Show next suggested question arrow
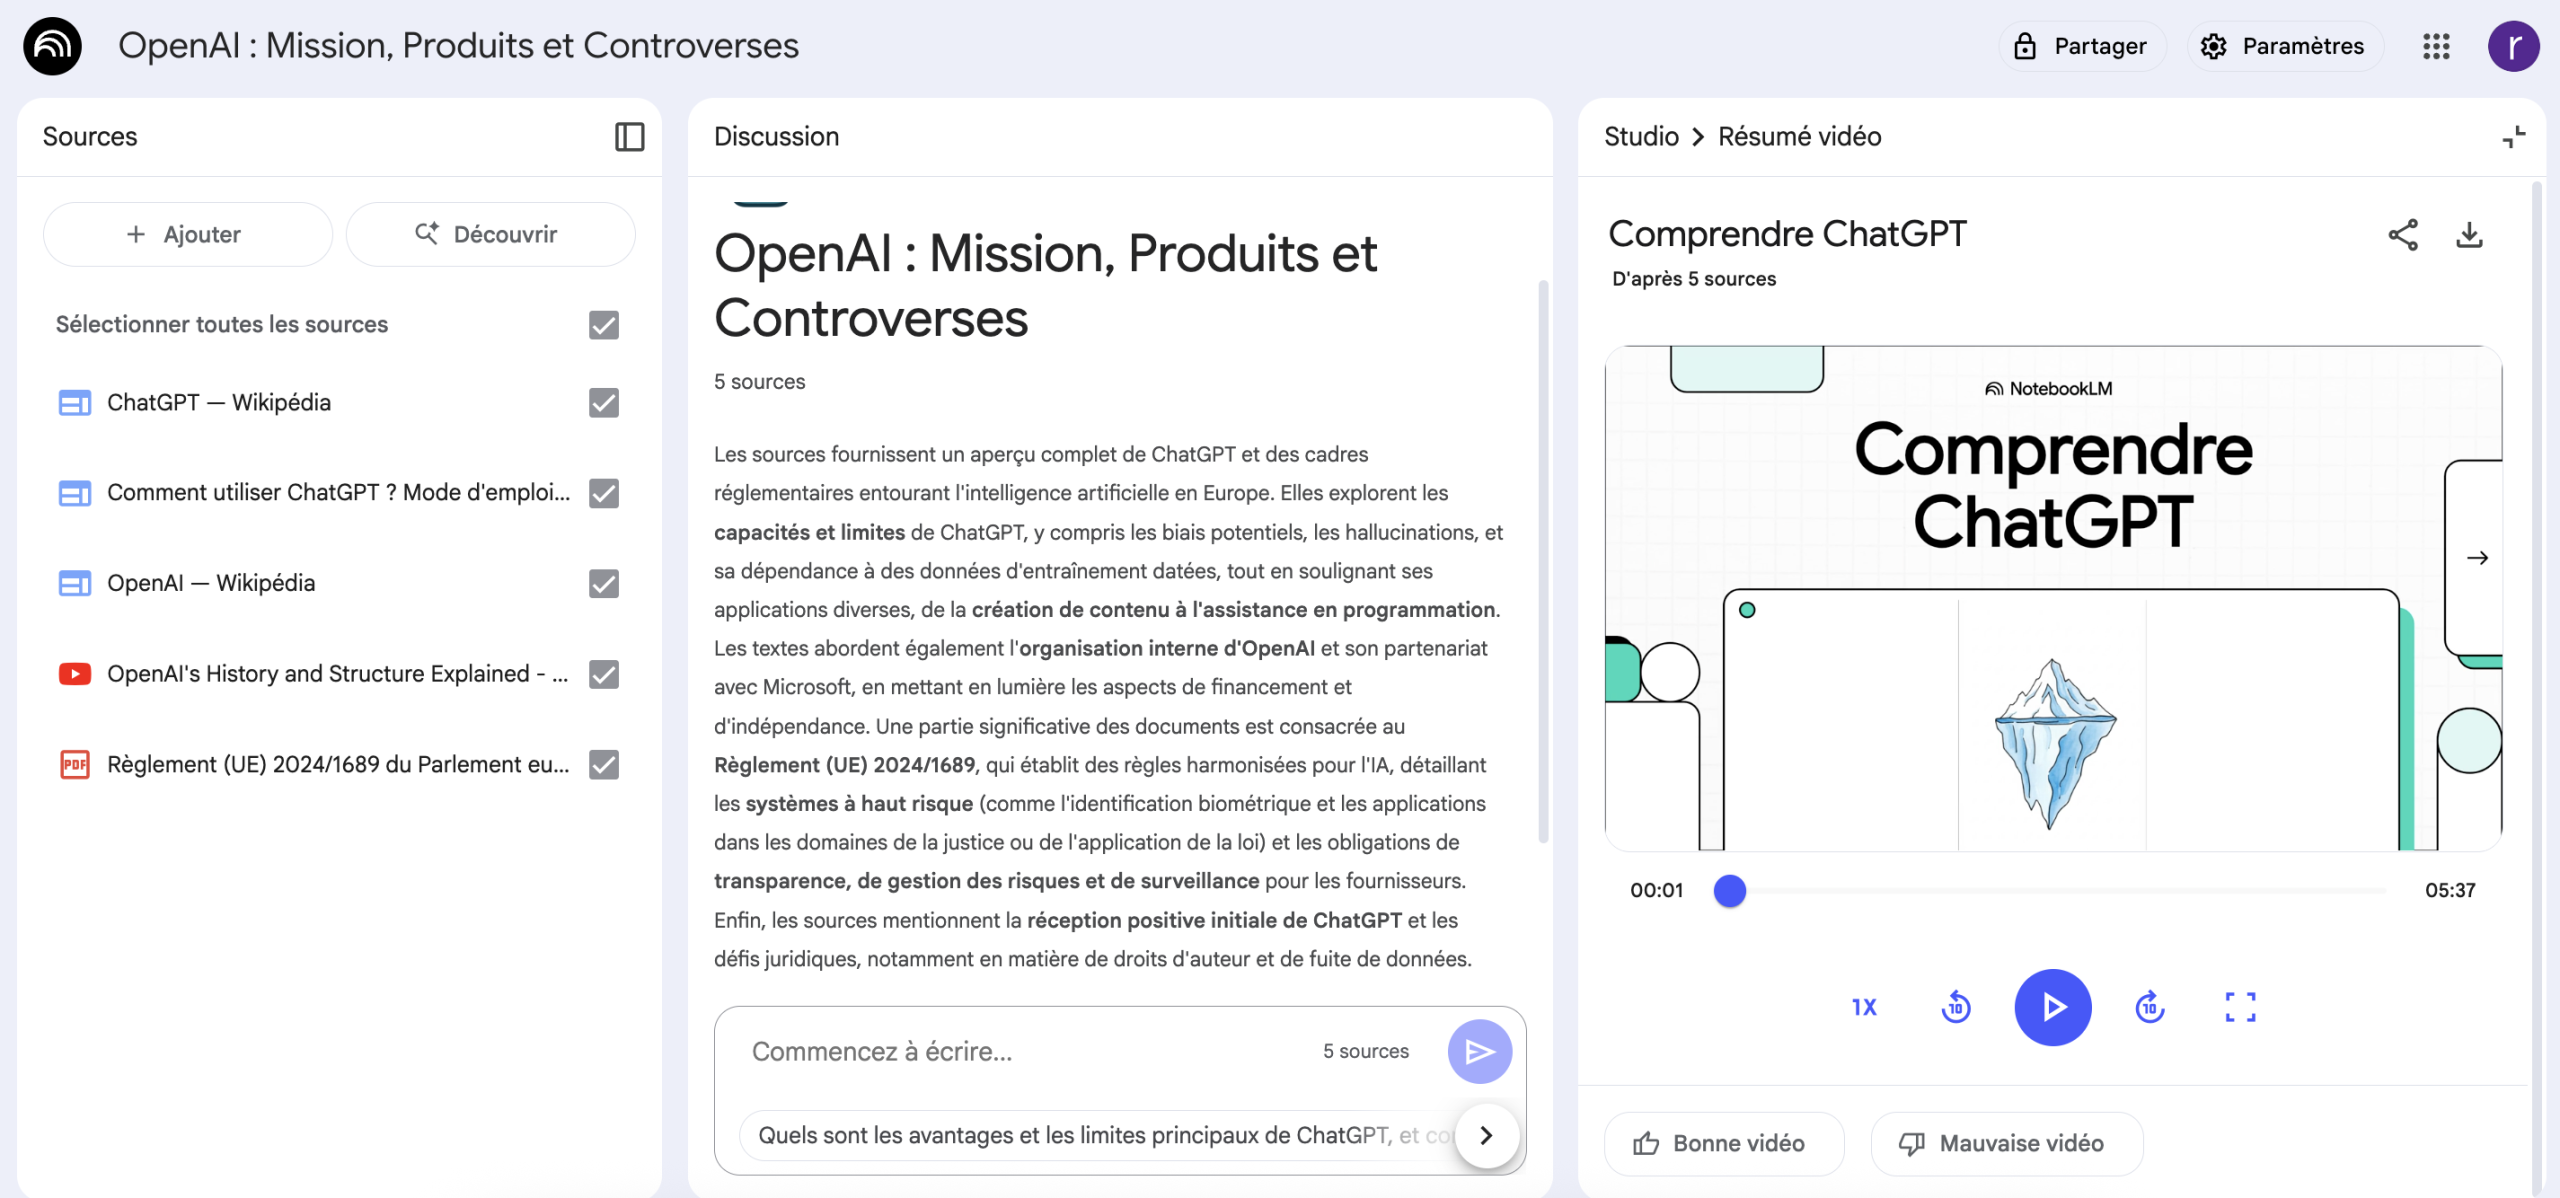Image resolution: width=2560 pixels, height=1198 pixels. (1487, 1135)
